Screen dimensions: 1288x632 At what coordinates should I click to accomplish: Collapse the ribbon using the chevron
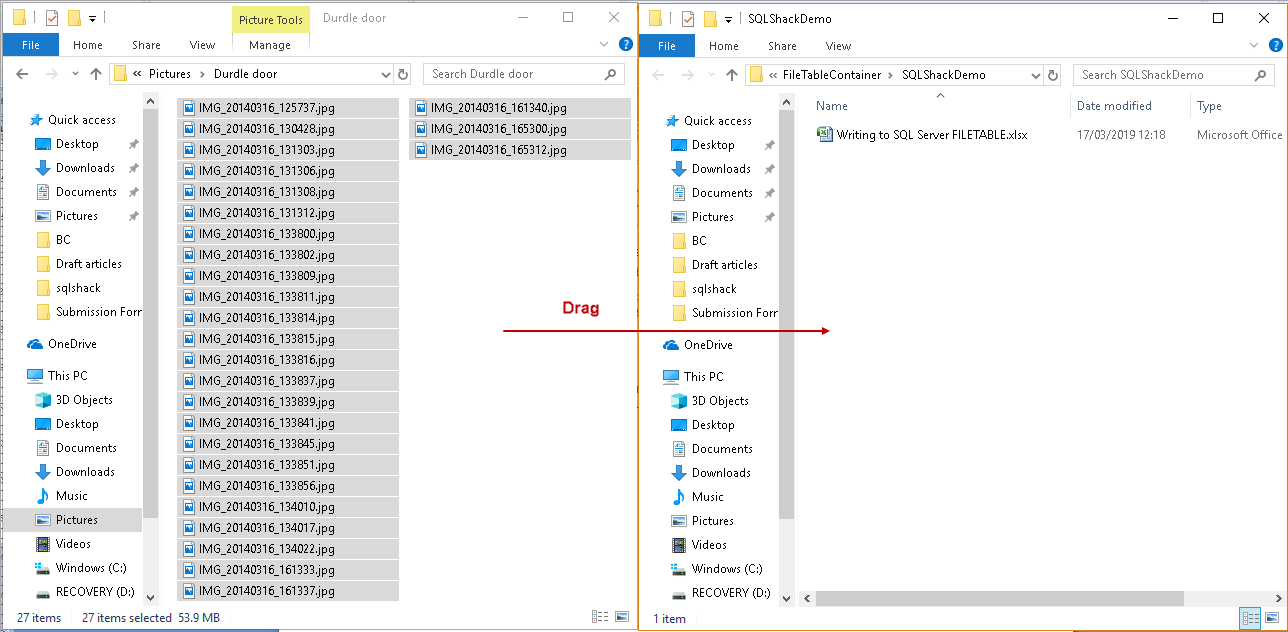[603, 44]
